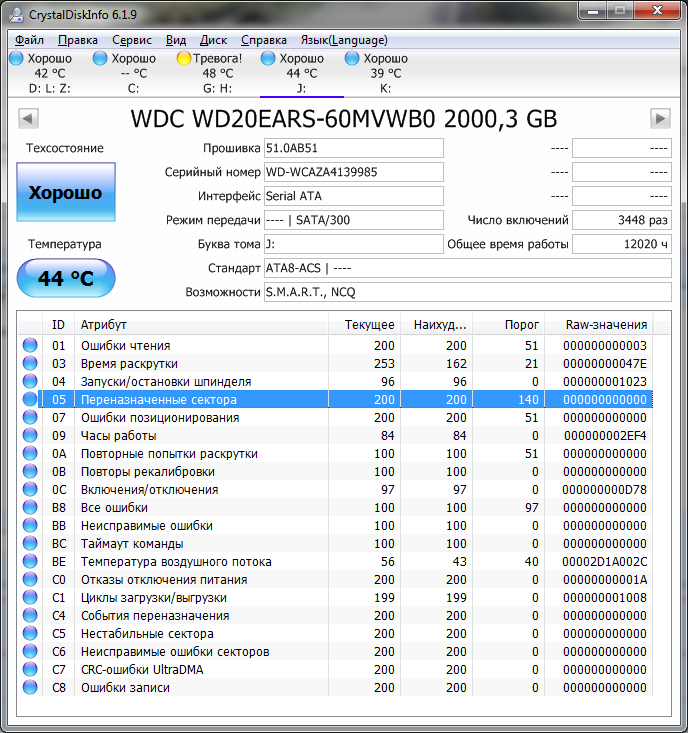This screenshot has height=733, width=688.
Task: Click the CrystalDiskInfo title bar icon
Action: tap(16, 15)
